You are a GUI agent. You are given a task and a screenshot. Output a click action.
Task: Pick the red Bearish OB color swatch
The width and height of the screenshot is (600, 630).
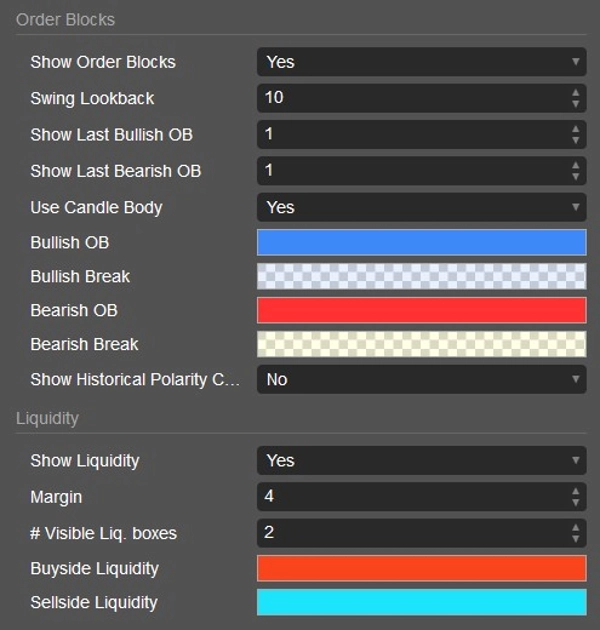(421, 310)
